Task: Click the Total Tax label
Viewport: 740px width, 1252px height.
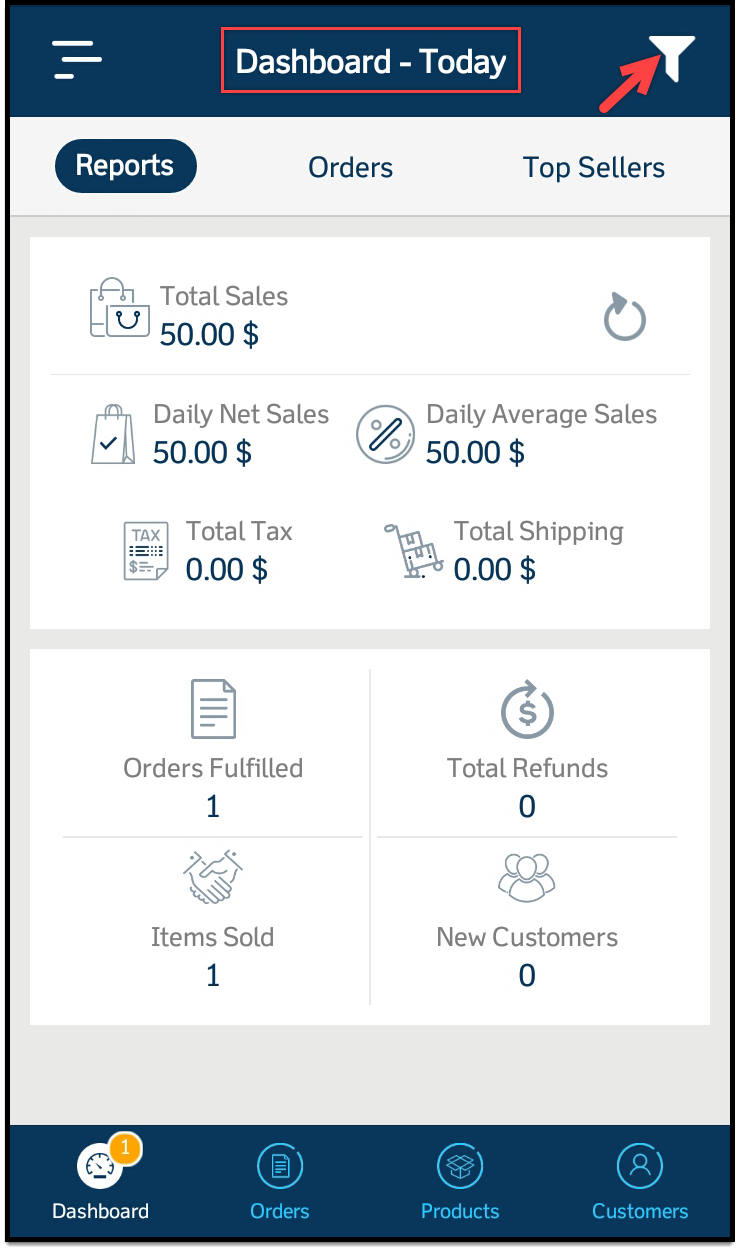Action: click(239, 531)
